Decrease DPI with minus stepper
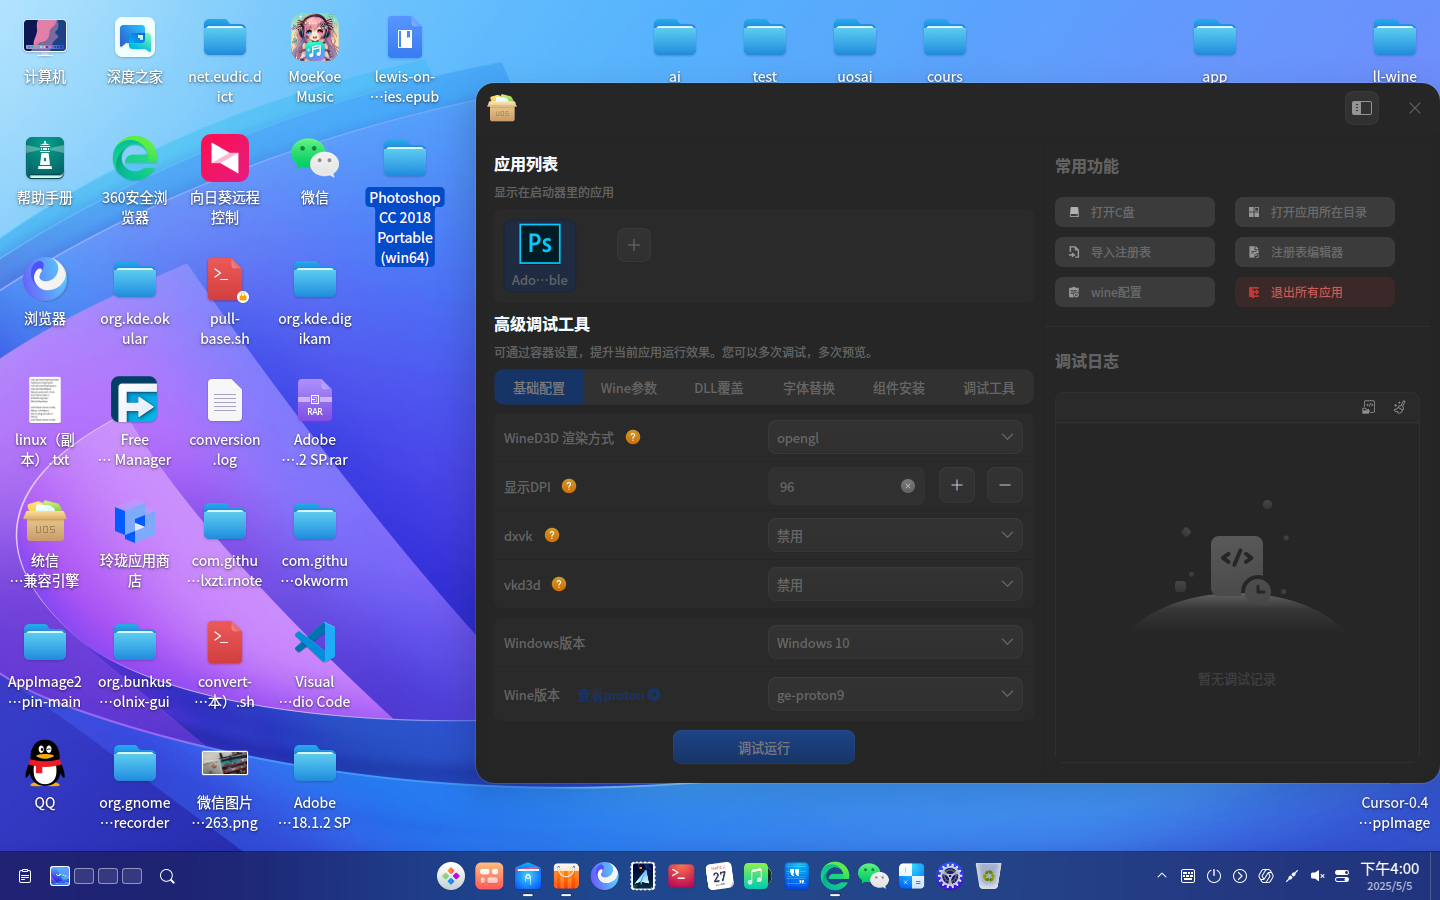Image resolution: width=1440 pixels, height=900 pixels. pos(1005,485)
